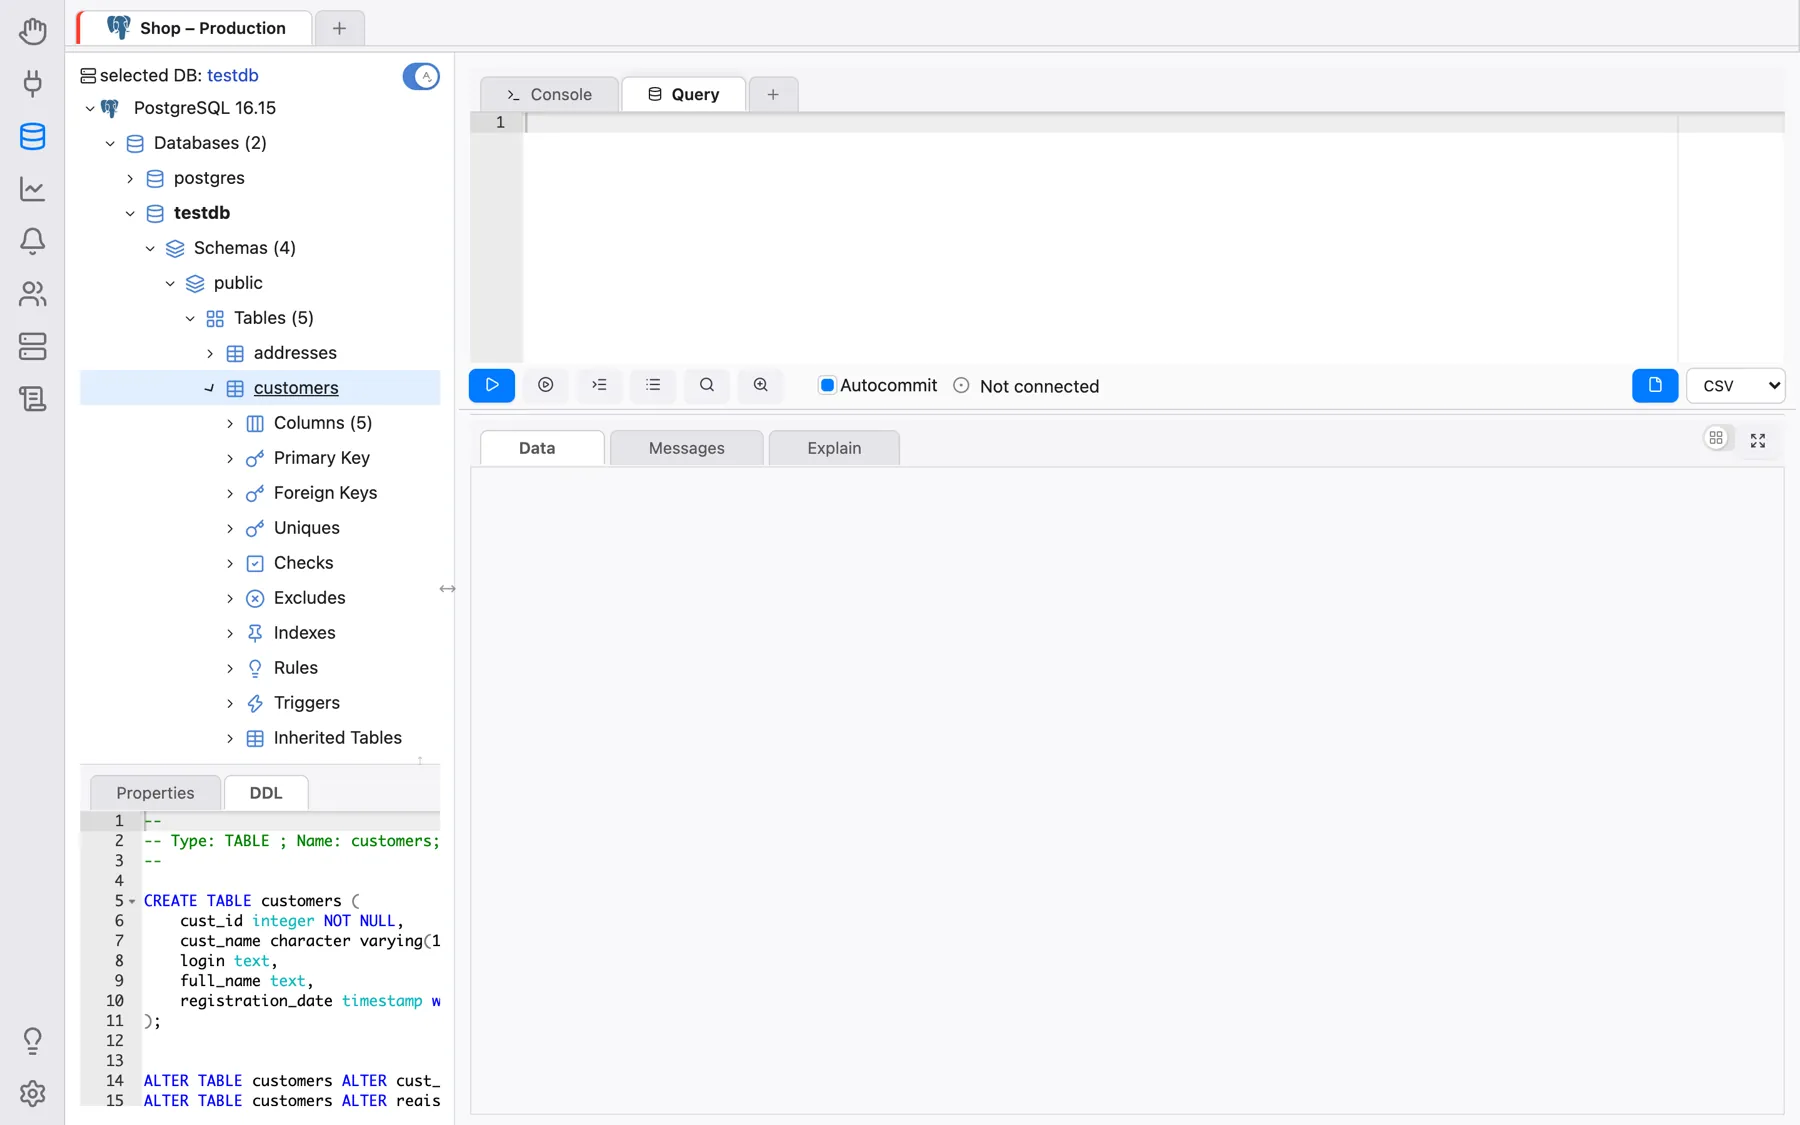Click the zoom-in magnifier icon
Screen dimensions: 1800x1125
(761, 385)
